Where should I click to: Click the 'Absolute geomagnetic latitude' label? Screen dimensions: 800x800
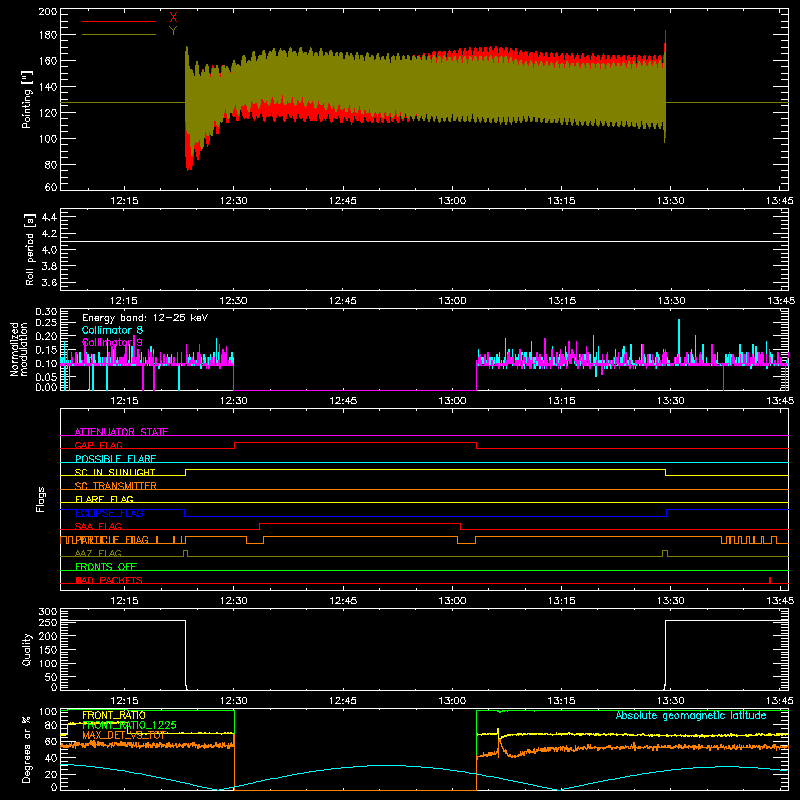pos(691,715)
